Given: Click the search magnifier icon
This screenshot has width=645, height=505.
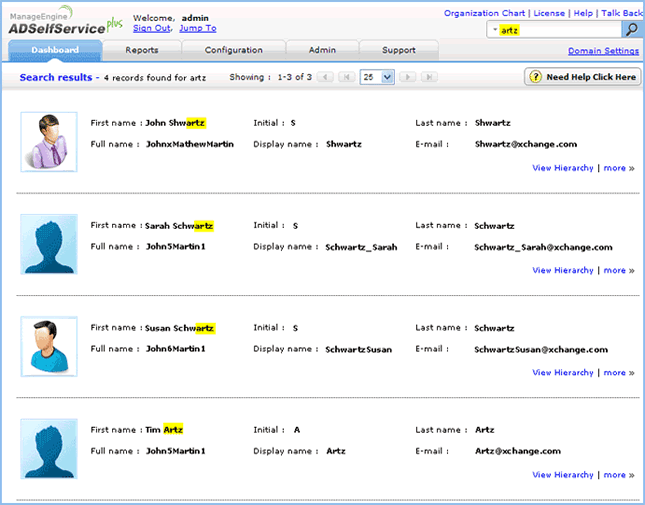Looking at the screenshot, I should (x=631, y=30).
